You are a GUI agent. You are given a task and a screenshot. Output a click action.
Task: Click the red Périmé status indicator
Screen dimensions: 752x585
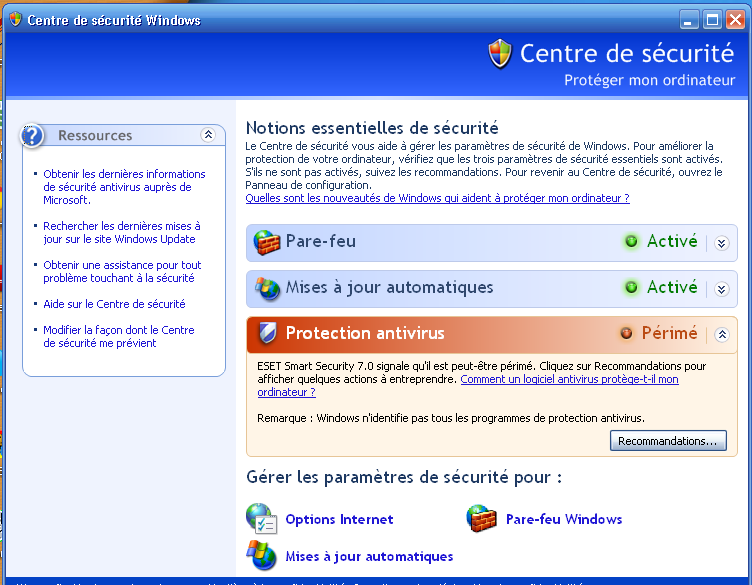click(626, 333)
